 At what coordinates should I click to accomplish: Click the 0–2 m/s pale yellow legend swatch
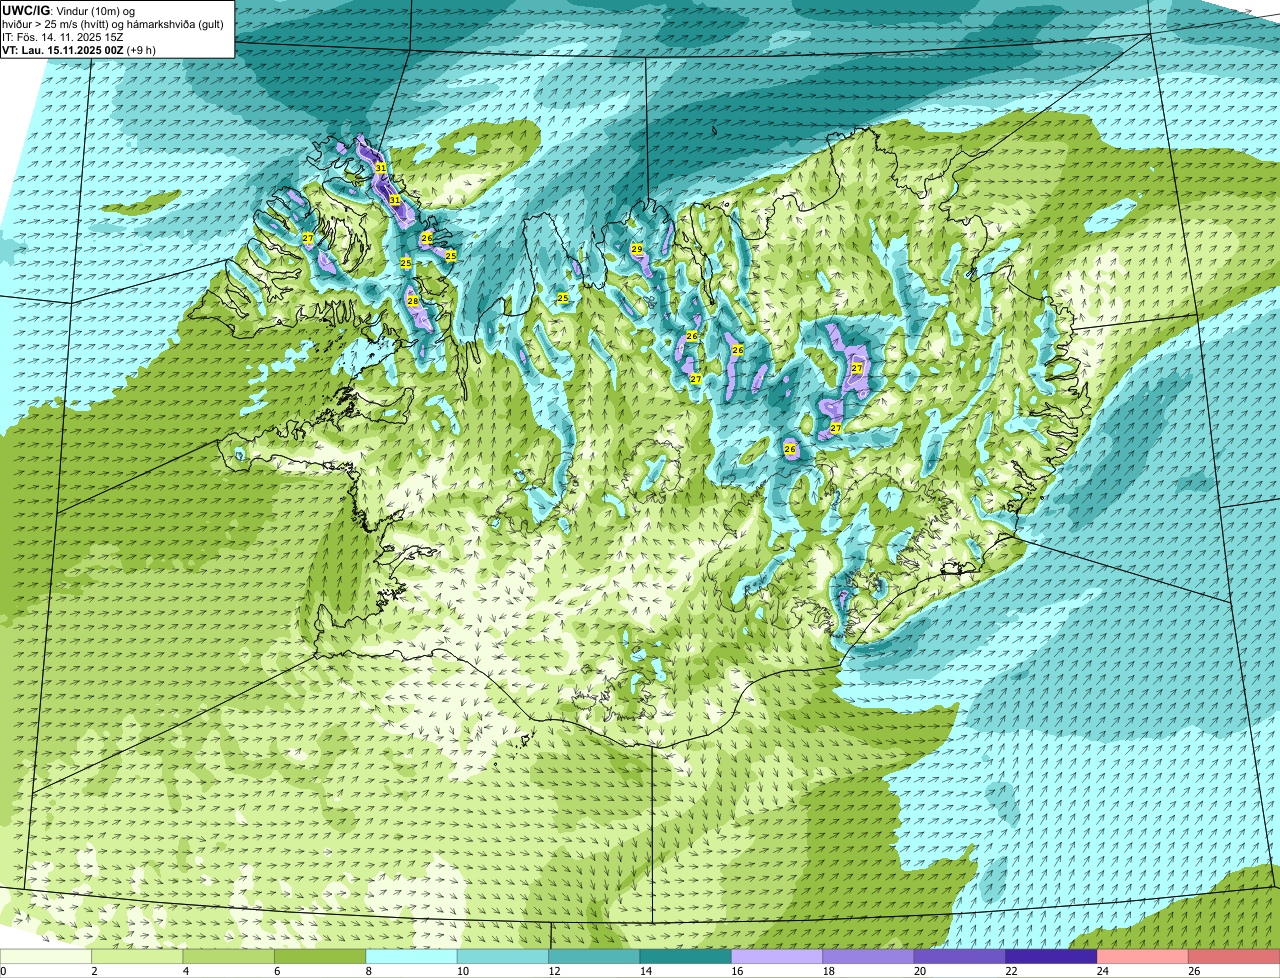point(46,957)
